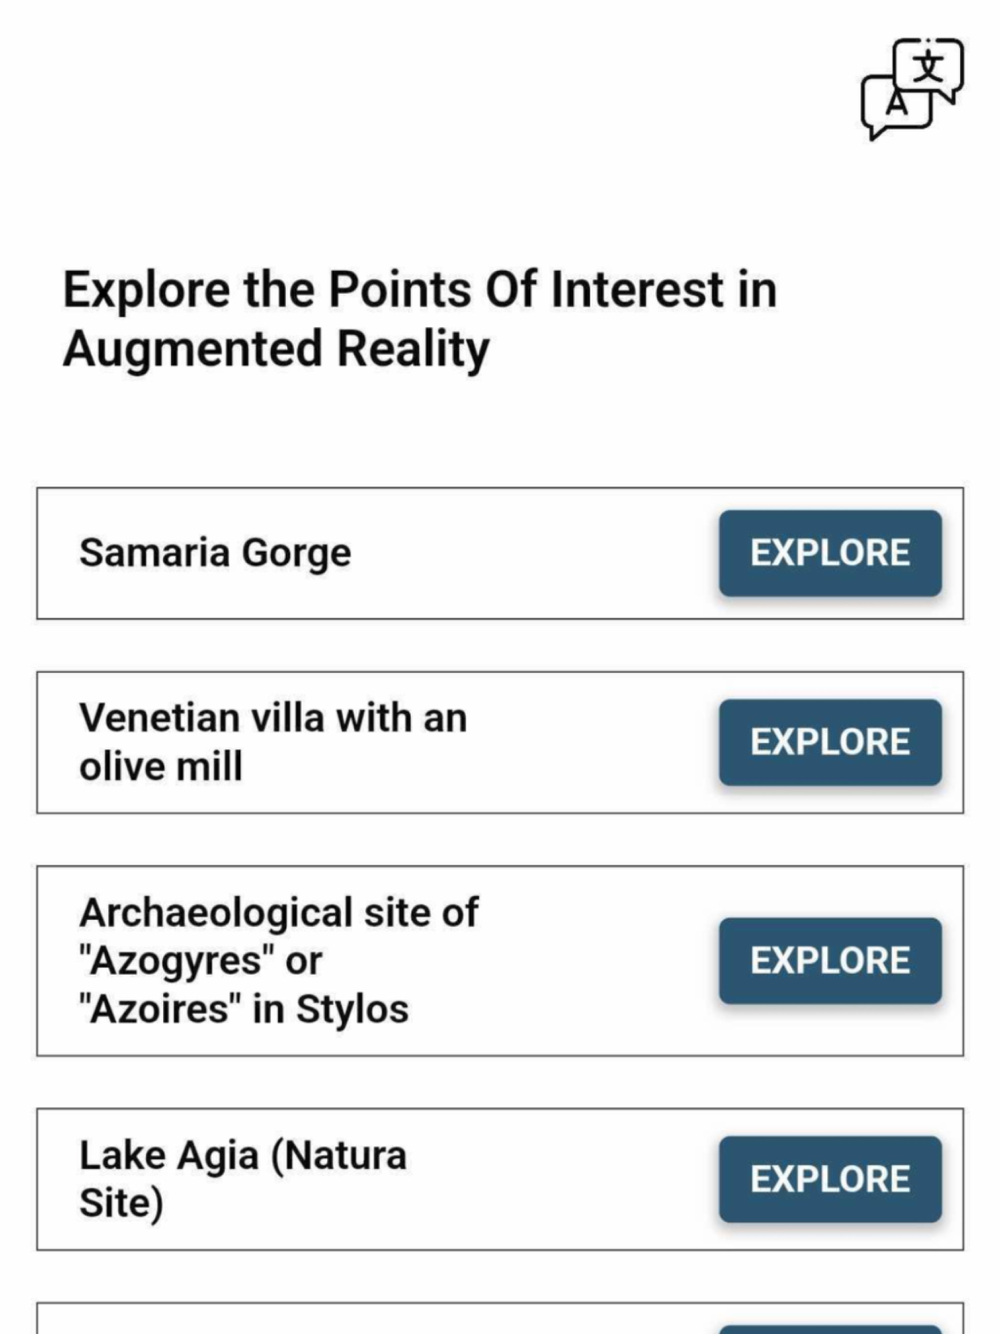Tap the 'Archaeological site of' text line

pos(279,912)
